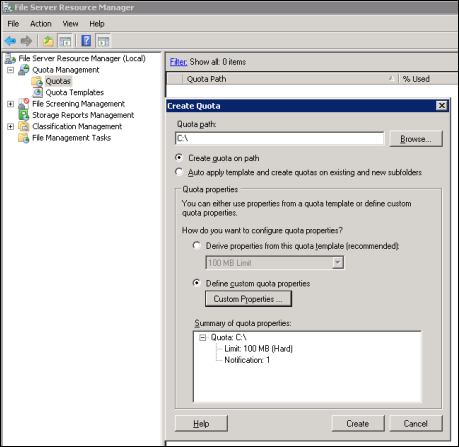Screen dimensions: 459x447
Task: Open the Storage Reports Management node
Action: [83, 115]
